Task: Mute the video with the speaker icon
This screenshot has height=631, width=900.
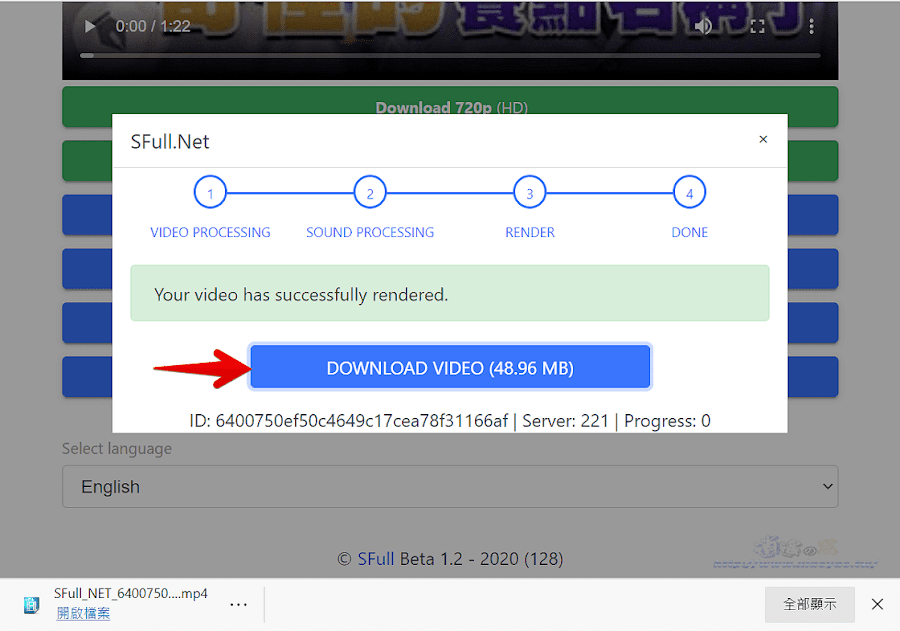Action: tap(703, 26)
